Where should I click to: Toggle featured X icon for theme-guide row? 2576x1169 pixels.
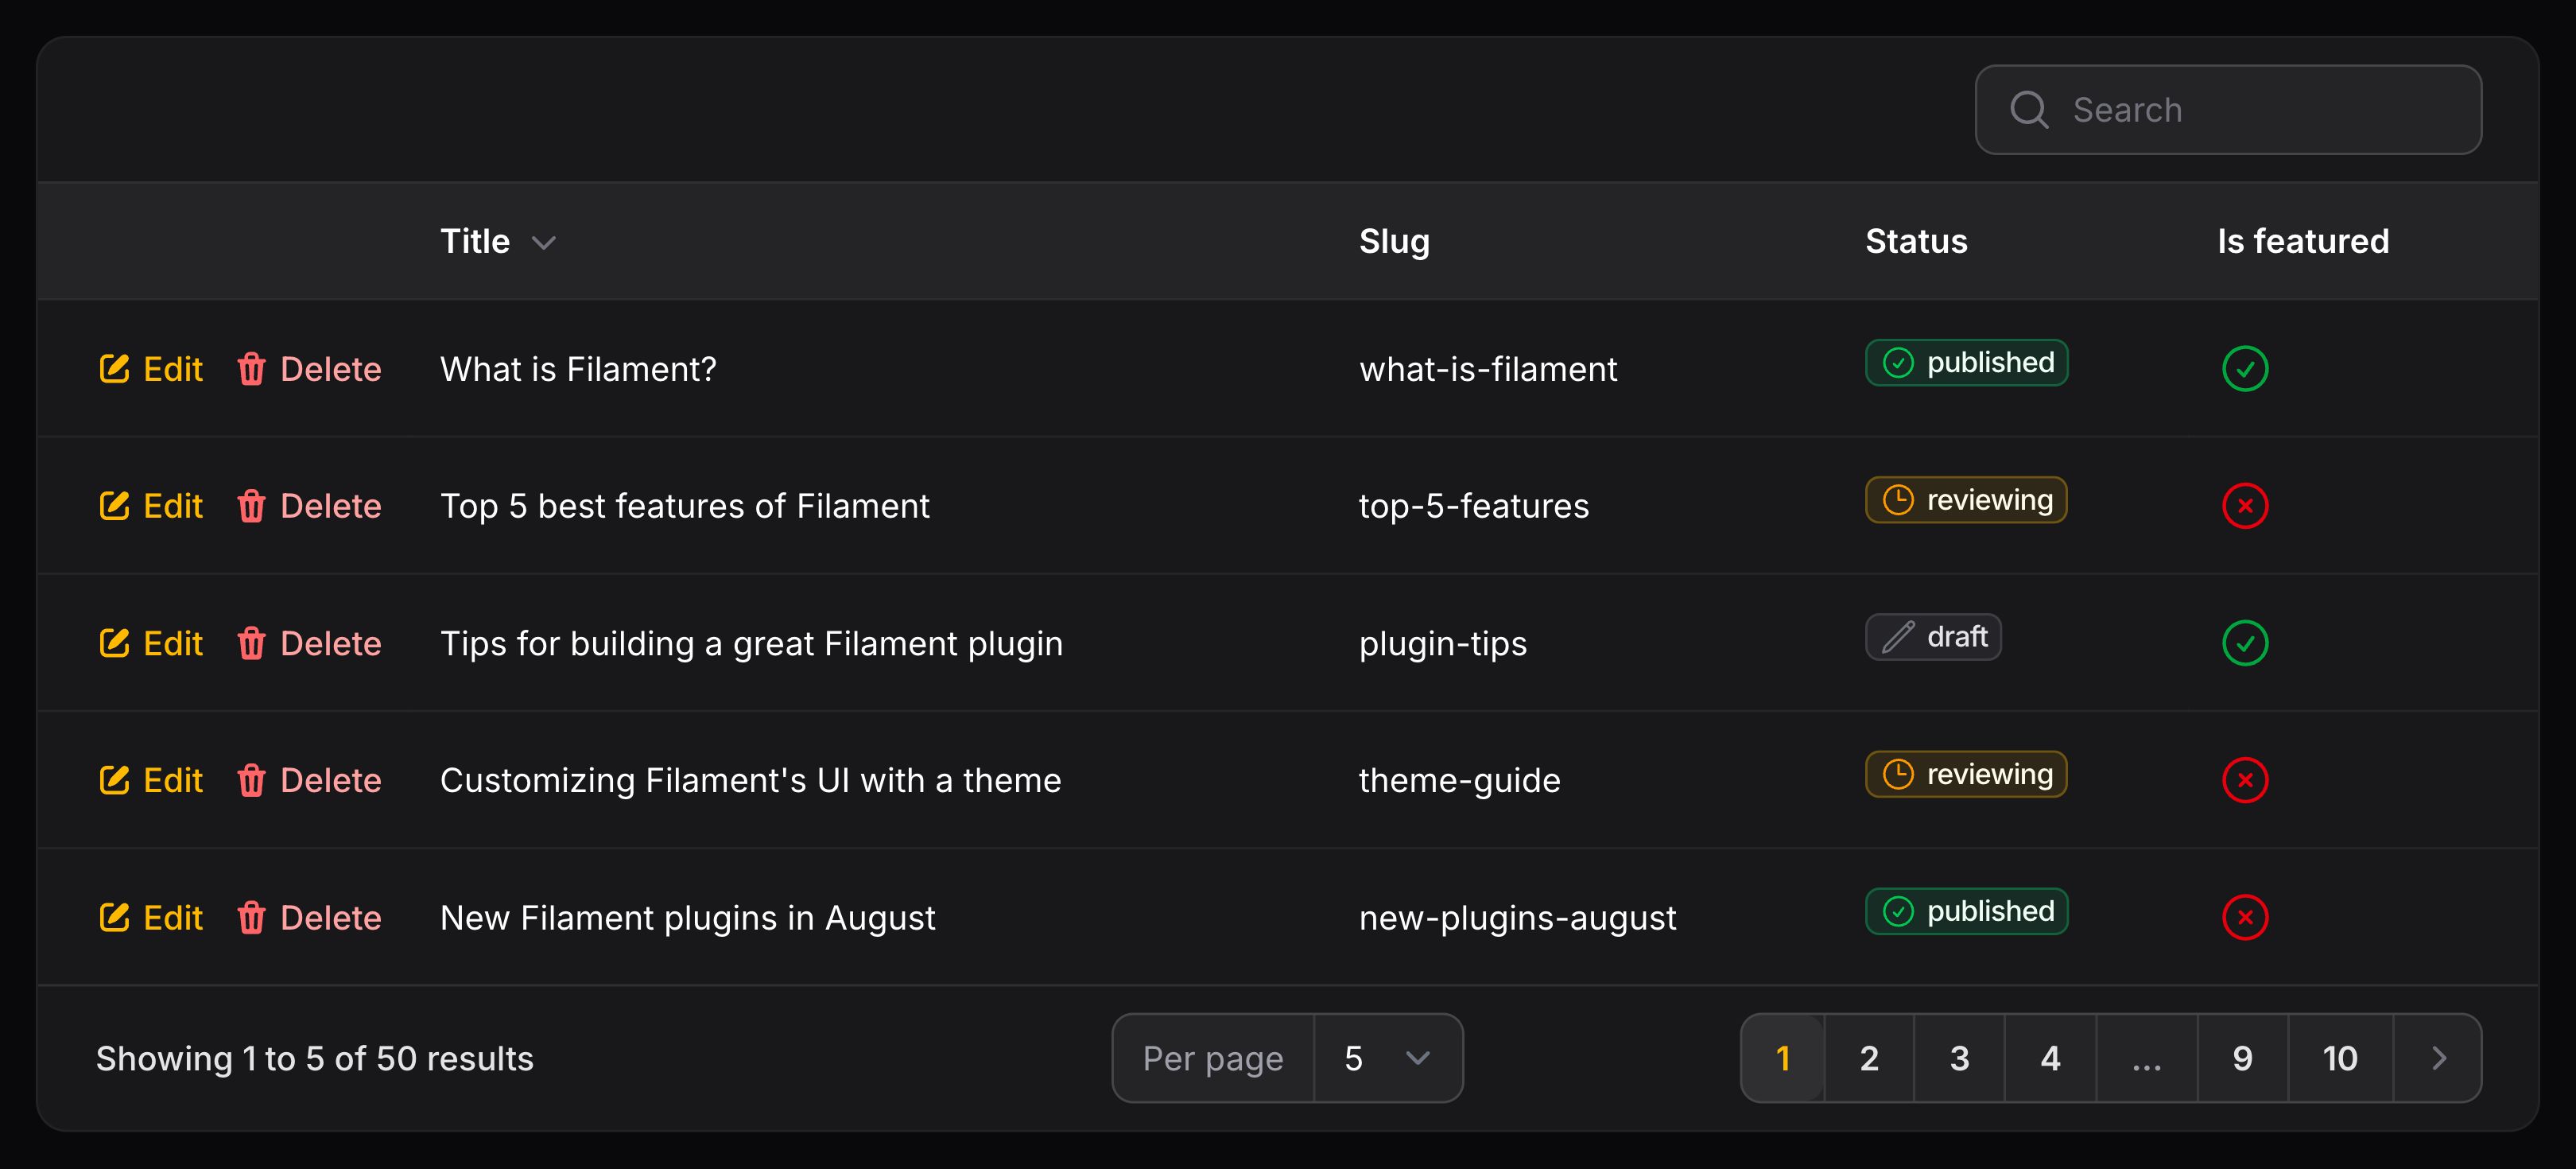pyautogui.click(x=2244, y=780)
